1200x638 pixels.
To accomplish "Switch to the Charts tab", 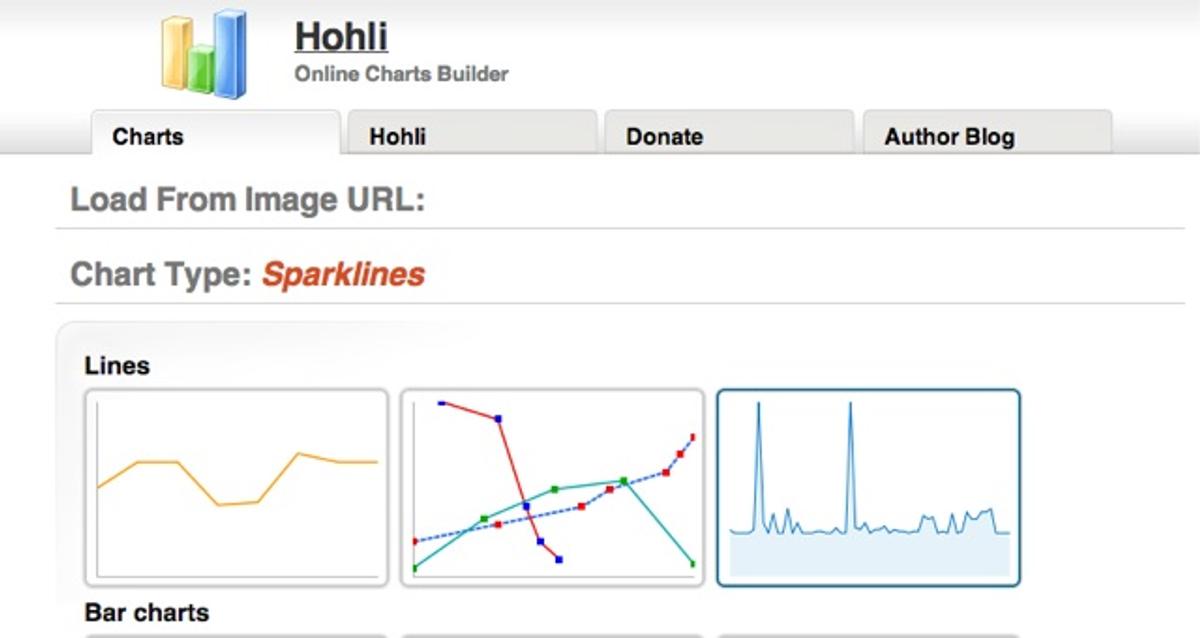I will pyautogui.click(x=148, y=137).
